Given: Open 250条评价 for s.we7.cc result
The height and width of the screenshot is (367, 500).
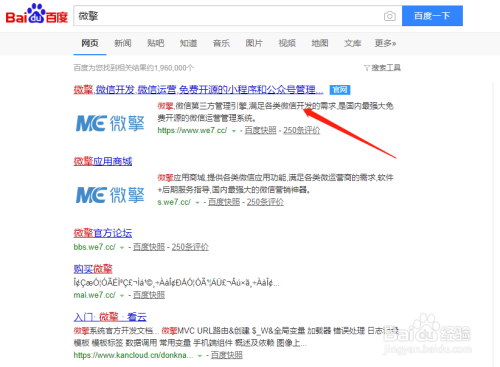Looking at the screenshot, I should 265,202.
